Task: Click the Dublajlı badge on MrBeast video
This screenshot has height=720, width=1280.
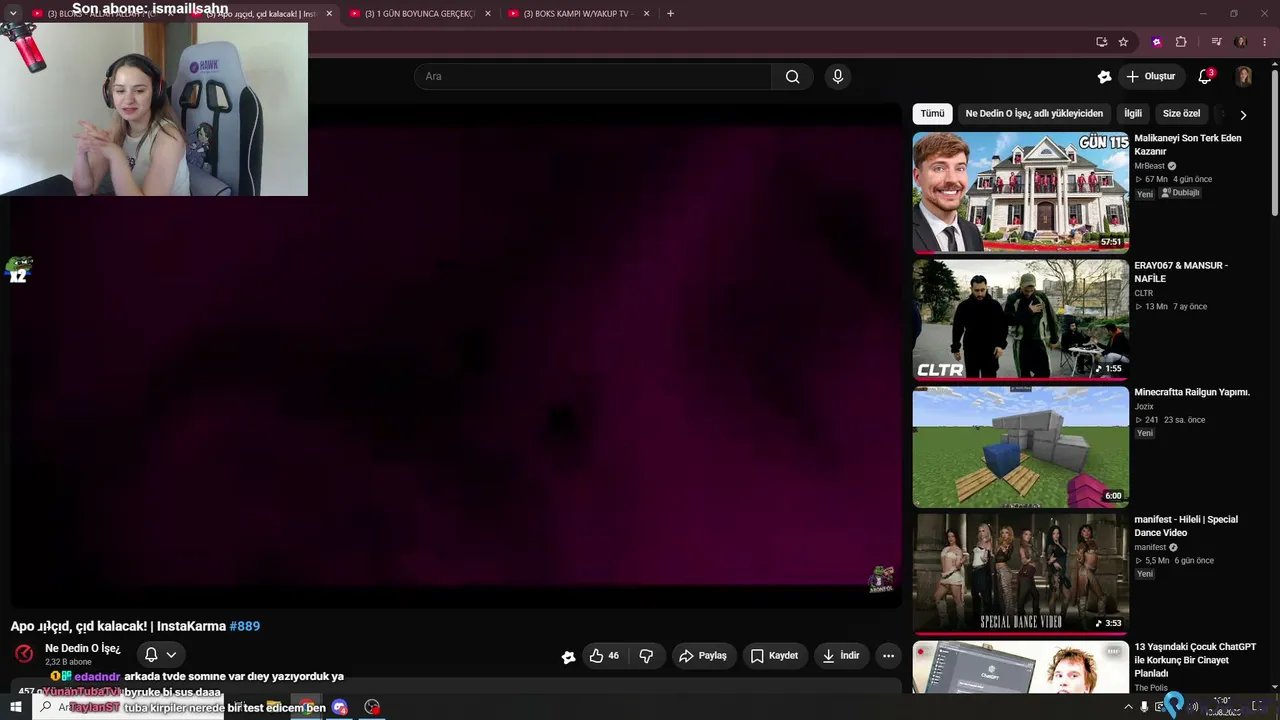Action: coord(1180,193)
